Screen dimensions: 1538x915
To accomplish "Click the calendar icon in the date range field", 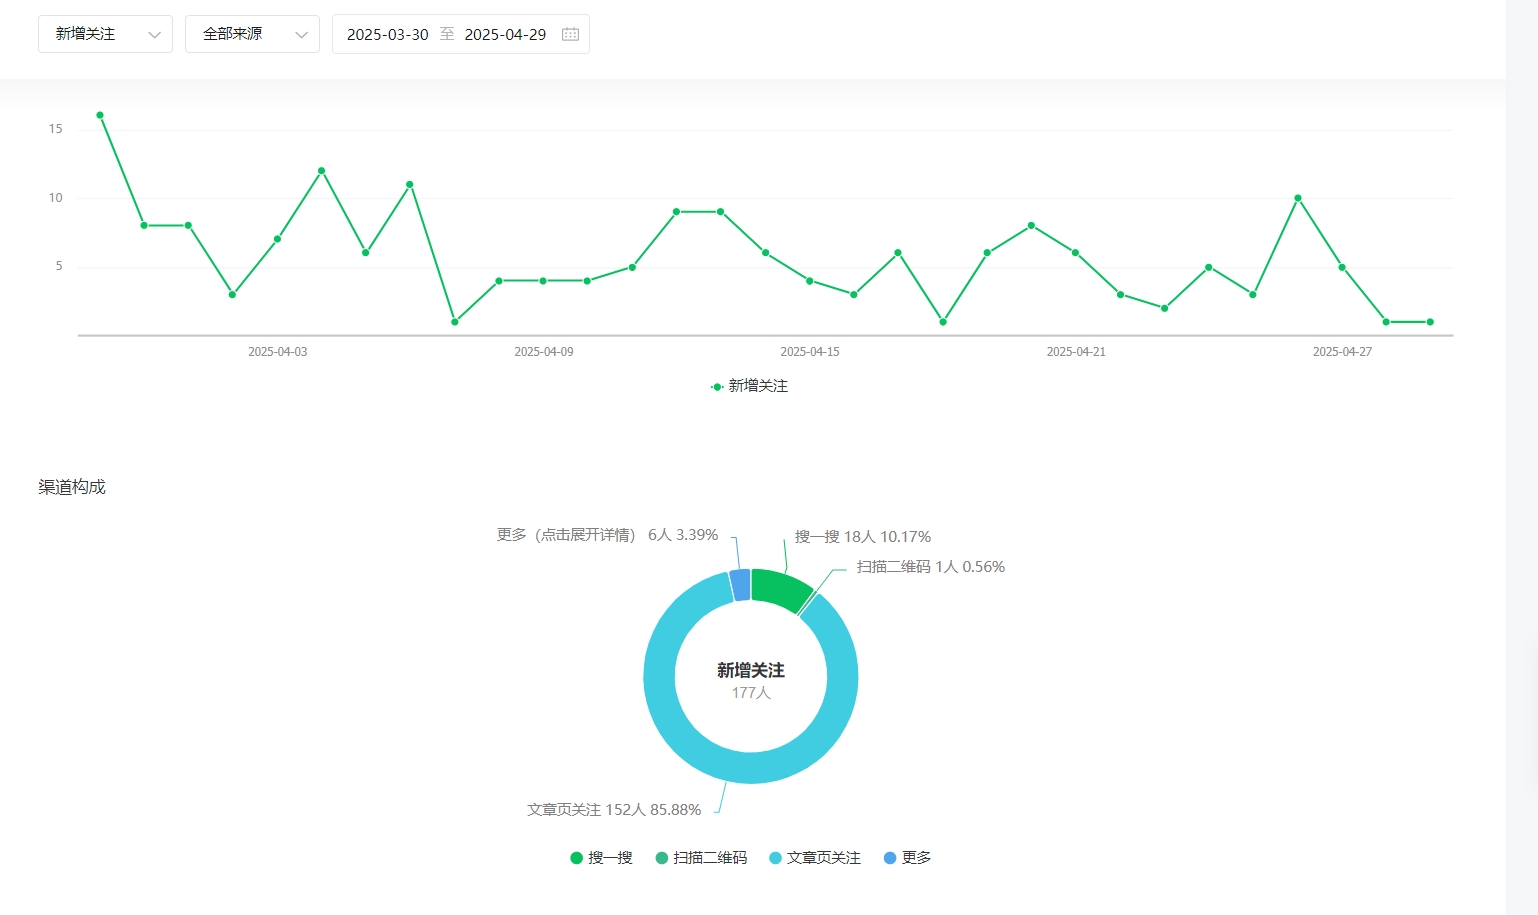I will pos(570,34).
